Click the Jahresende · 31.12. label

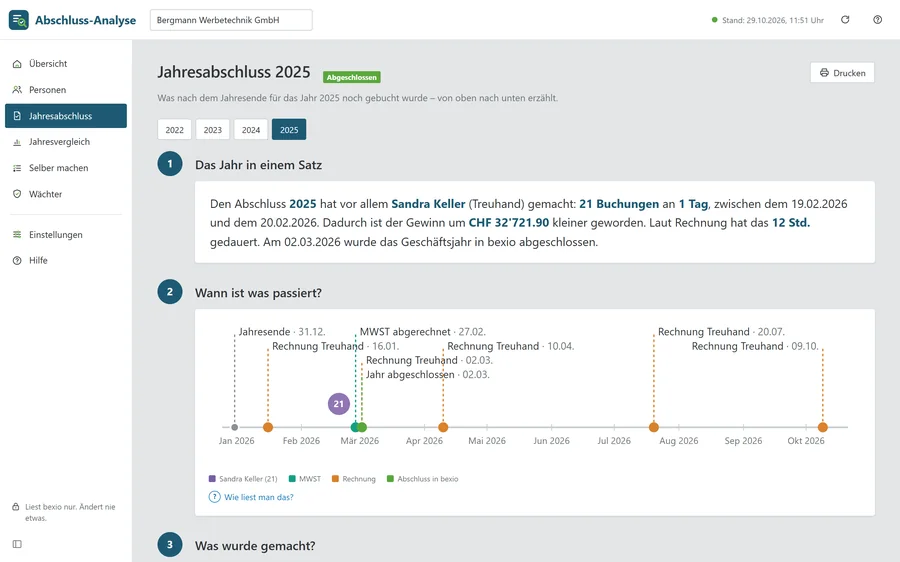pyautogui.click(x=282, y=332)
